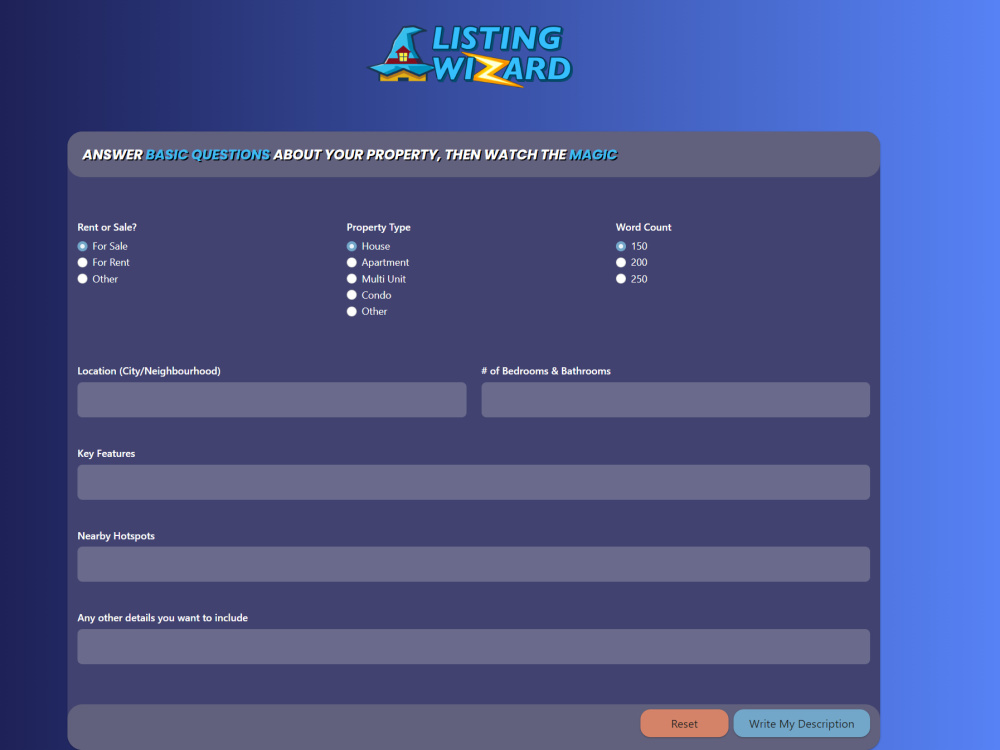Viewport: 1000px width, 750px height.
Task: Click the Property Type heading
Action: [x=378, y=227]
